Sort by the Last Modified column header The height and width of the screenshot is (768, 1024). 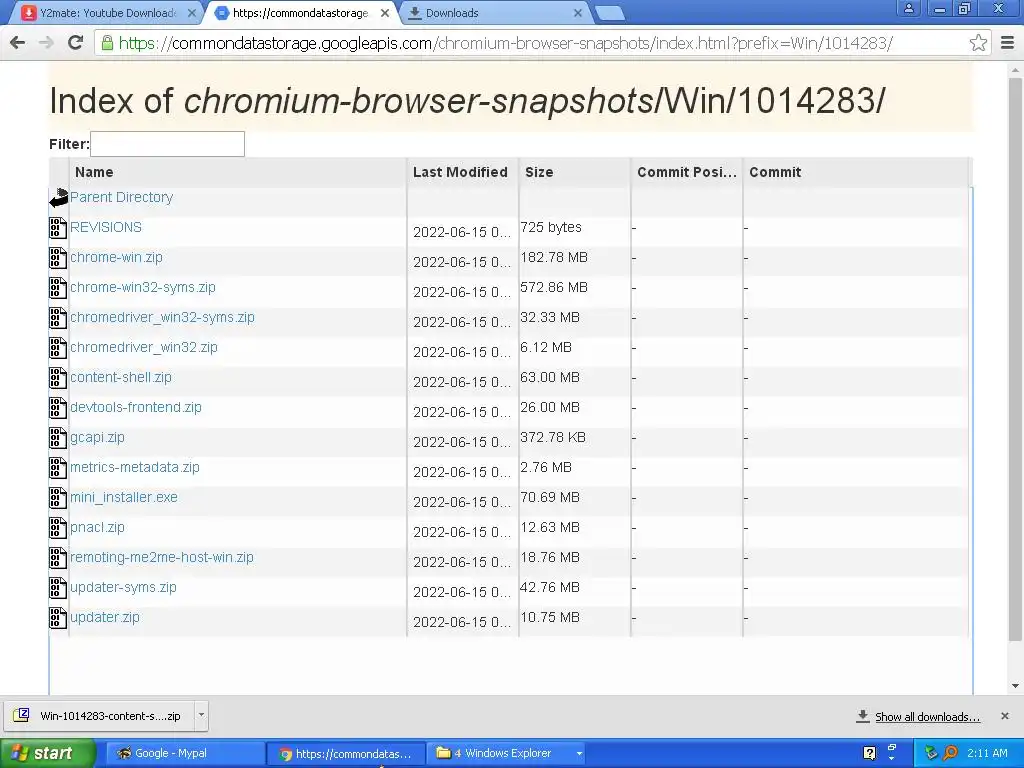(462, 172)
